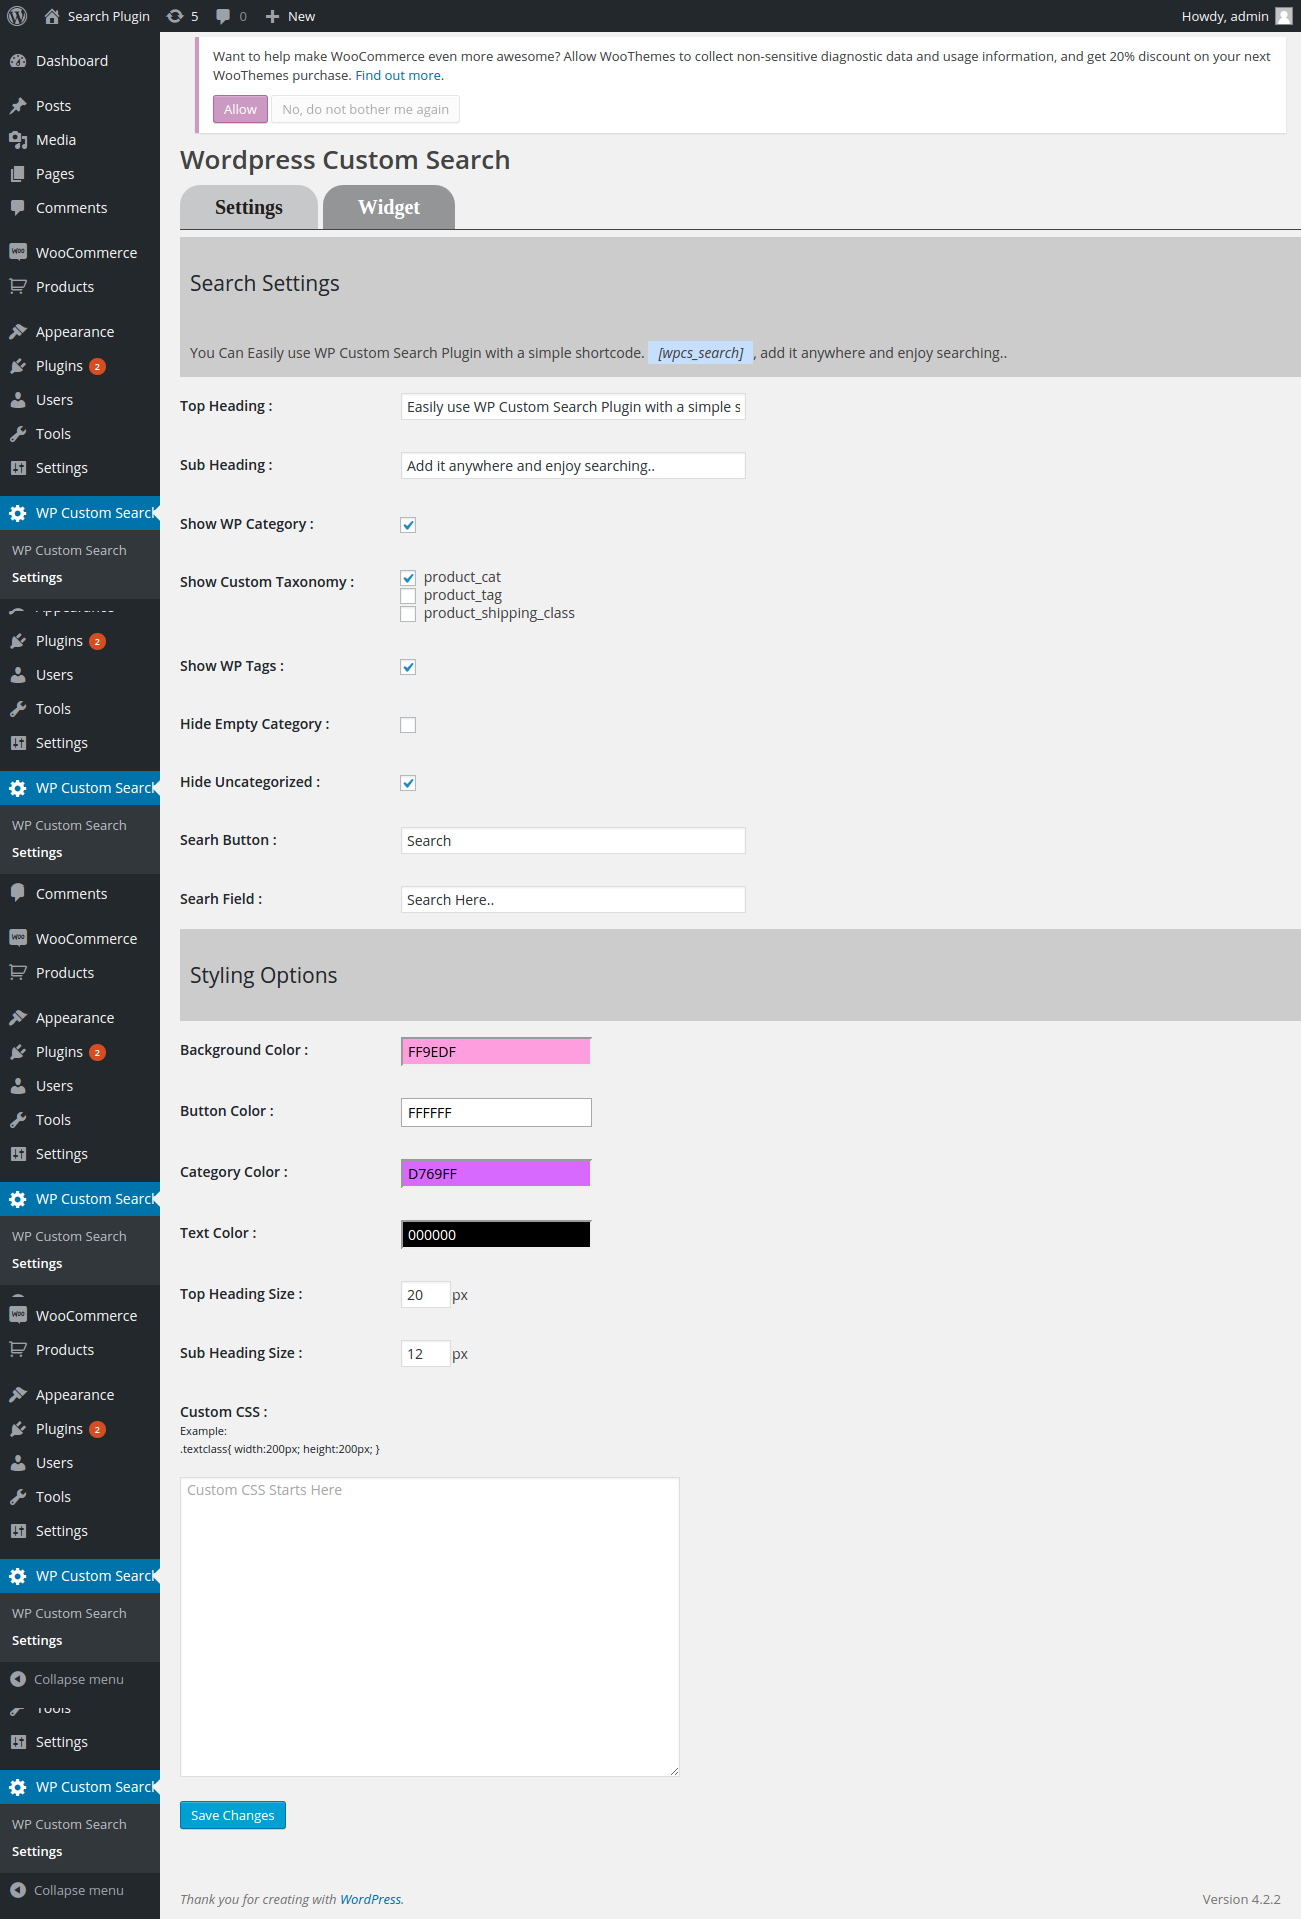The image size is (1301, 1919).
Task: Focus the Top Heading Size field
Action: click(x=426, y=1295)
